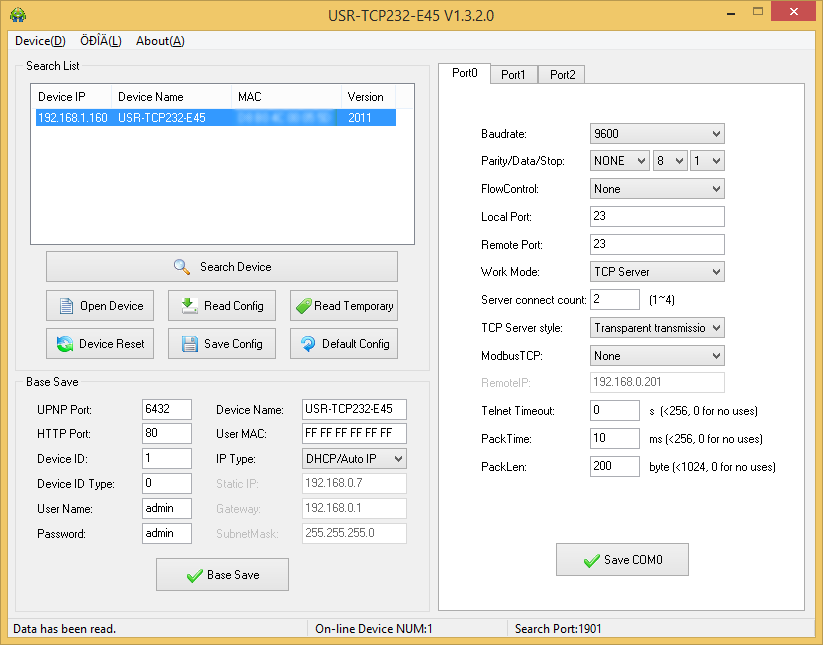Expand the Baudrate dropdown
The image size is (823, 645).
pos(657,134)
